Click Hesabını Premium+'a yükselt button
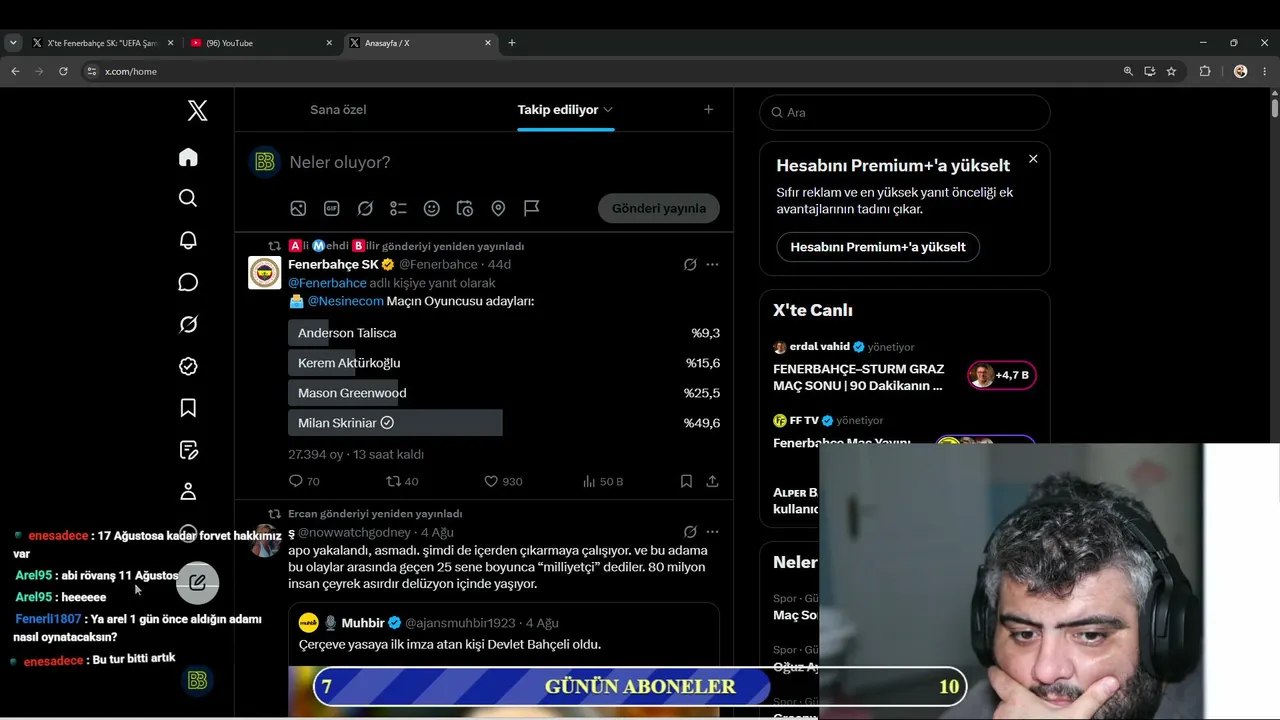 point(878,247)
